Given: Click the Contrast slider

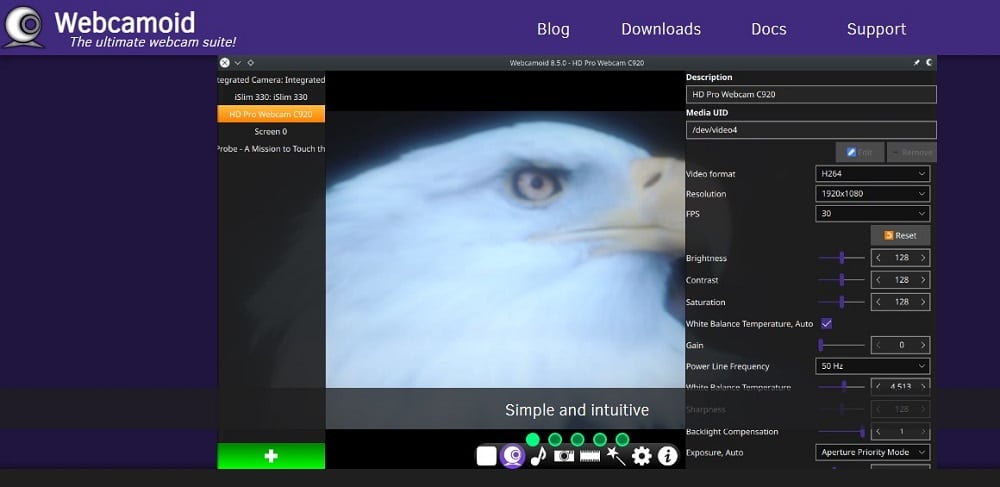Looking at the screenshot, I should coord(841,279).
